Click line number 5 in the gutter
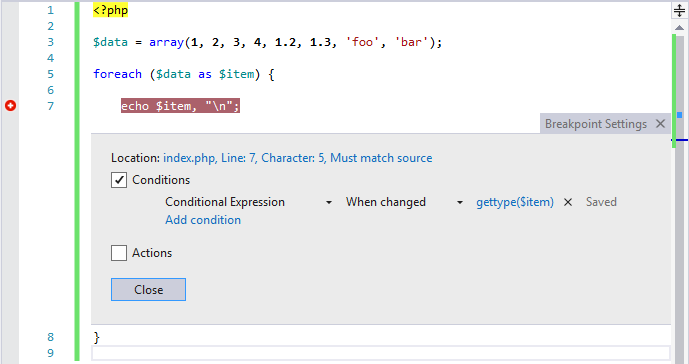This screenshot has height=364, width=689. point(51,74)
